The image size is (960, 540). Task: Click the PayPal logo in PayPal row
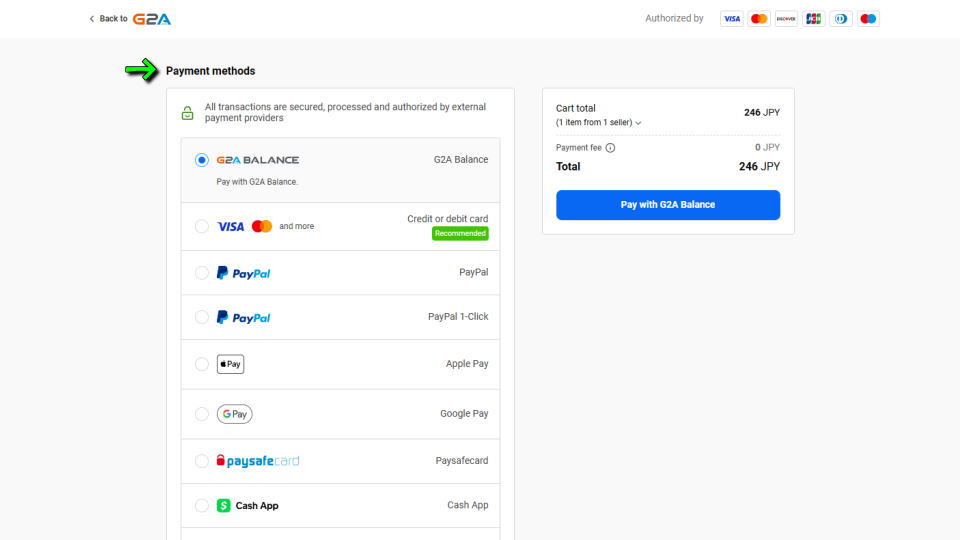[244, 273]
